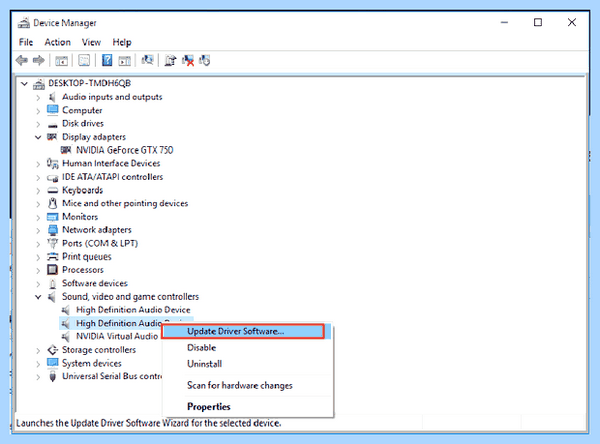
Task: Click the Device Manager title bar icon
Action: click(24, 23)
